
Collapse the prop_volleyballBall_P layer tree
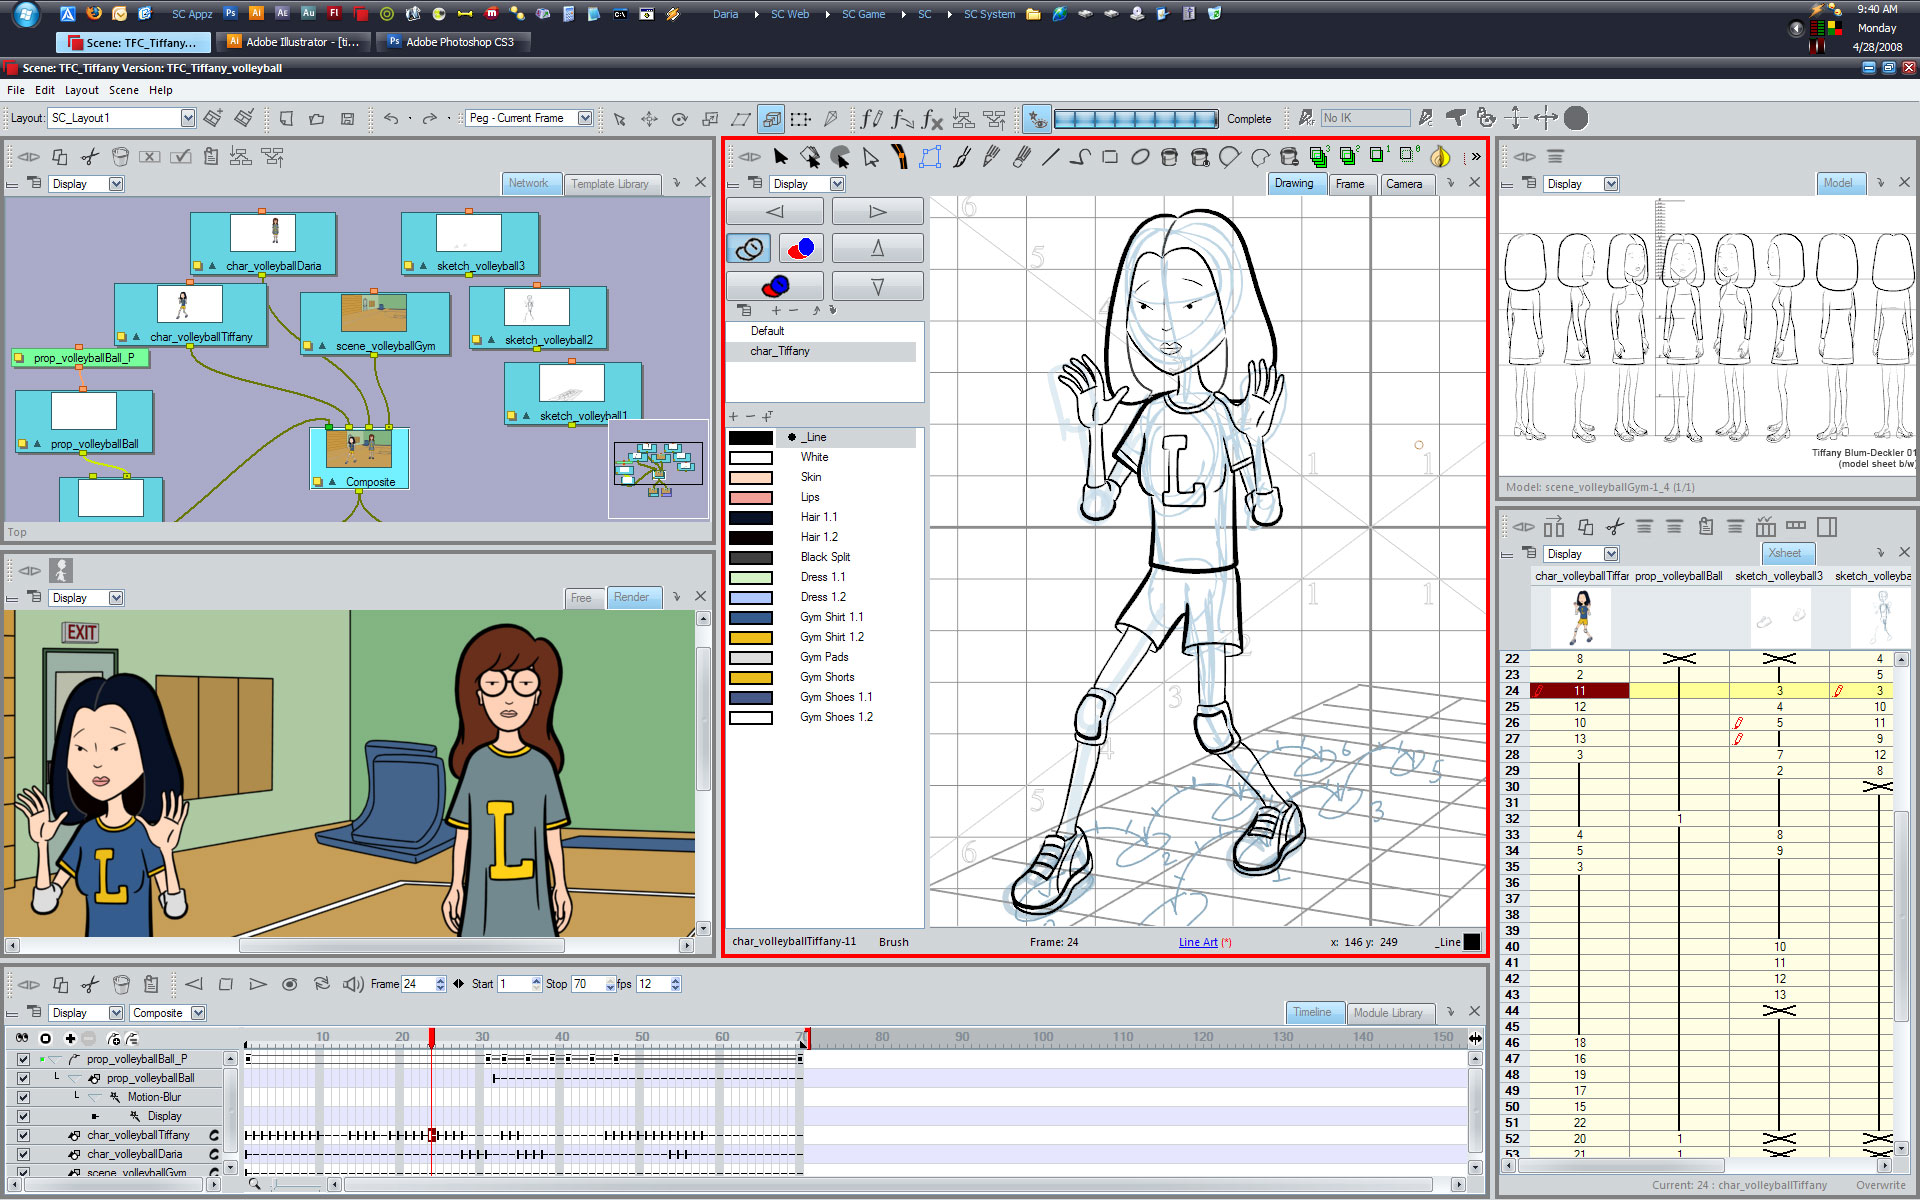pyautogui.click(x=54, y=1059)
